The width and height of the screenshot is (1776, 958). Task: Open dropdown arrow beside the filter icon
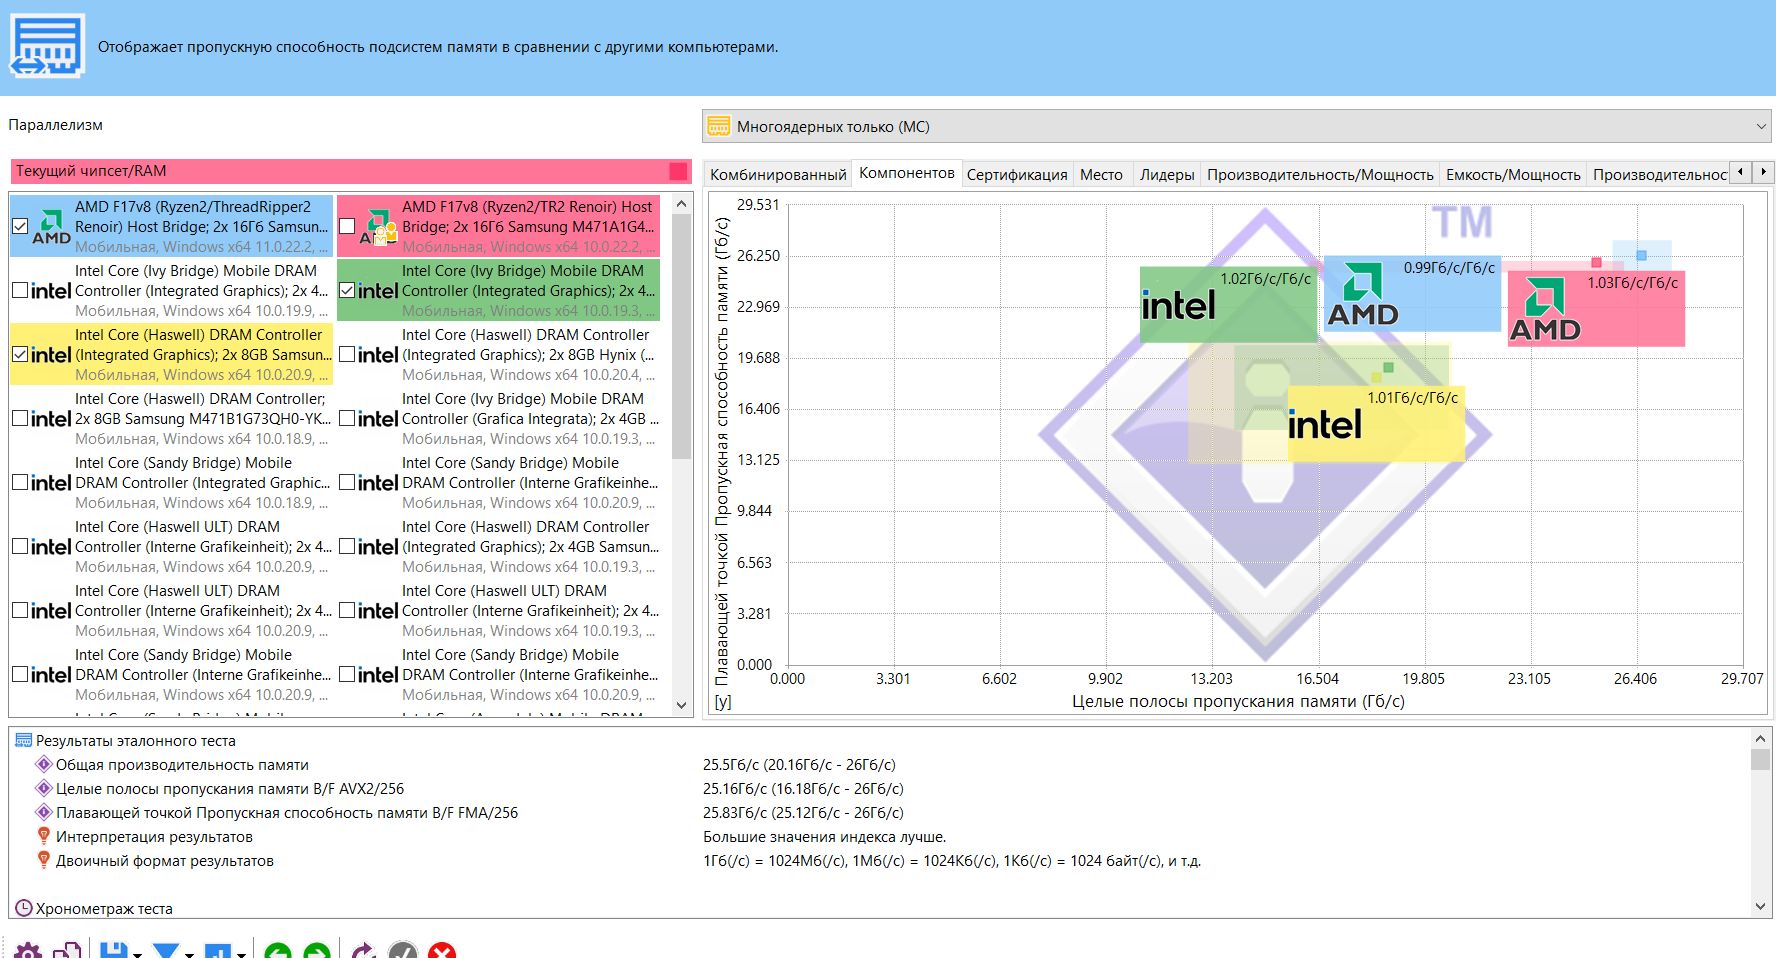point(189,954)
